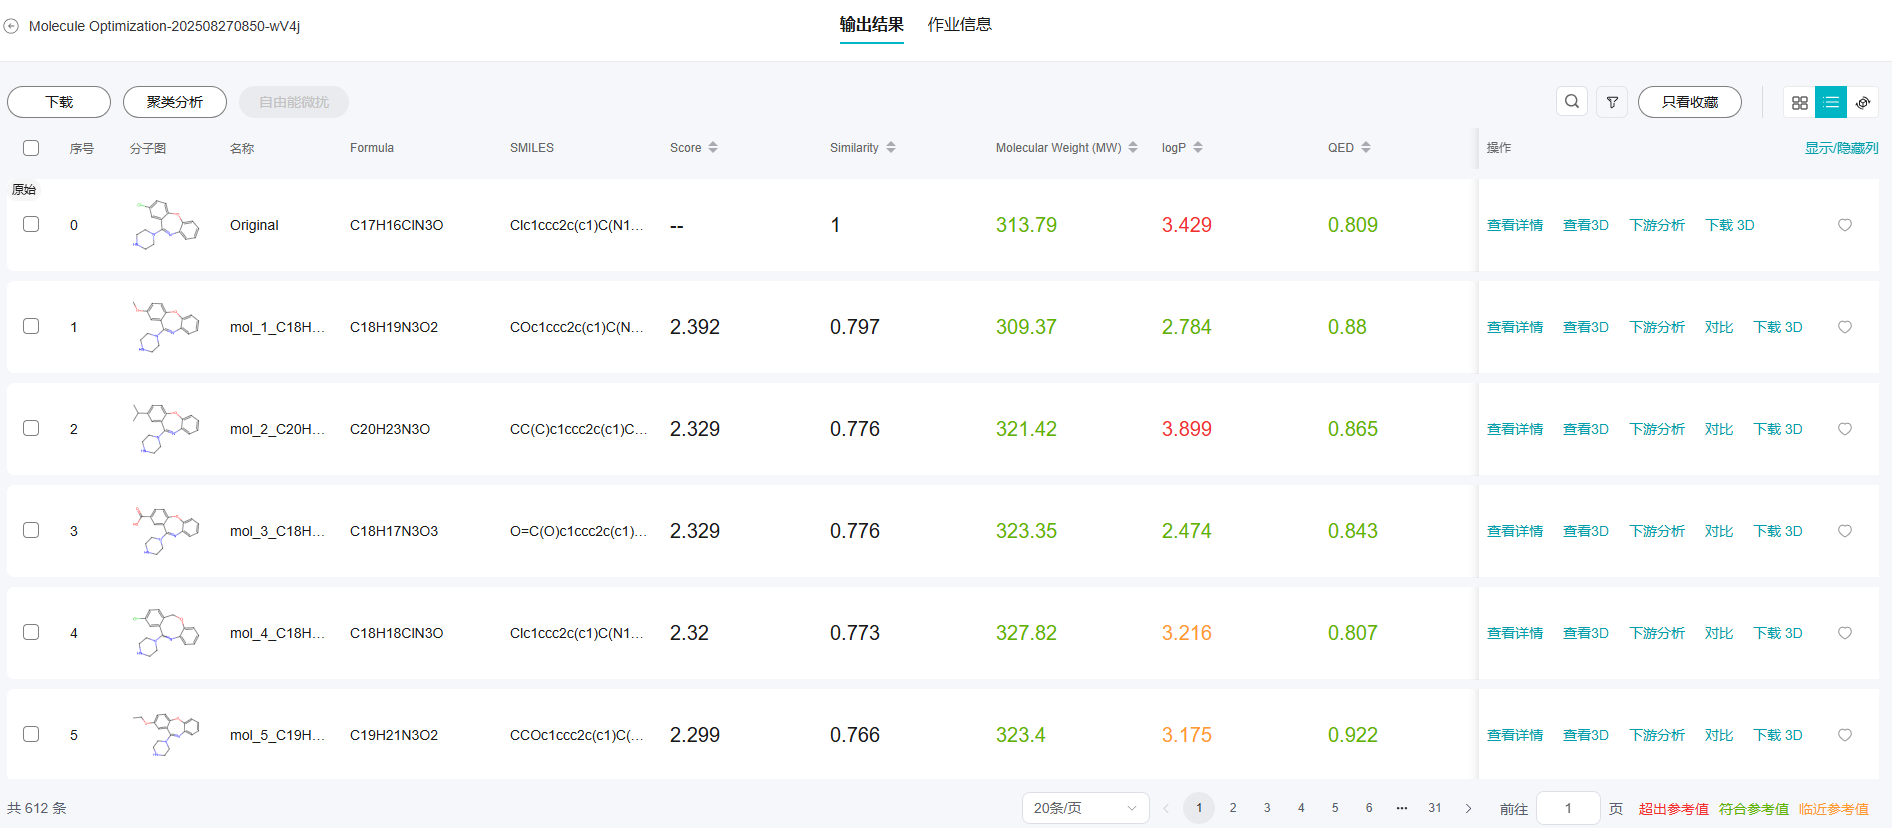The width and height of the screenshot is (1892, 828).
Task: Select checkbox for row 5
Action: pos(31,734)
